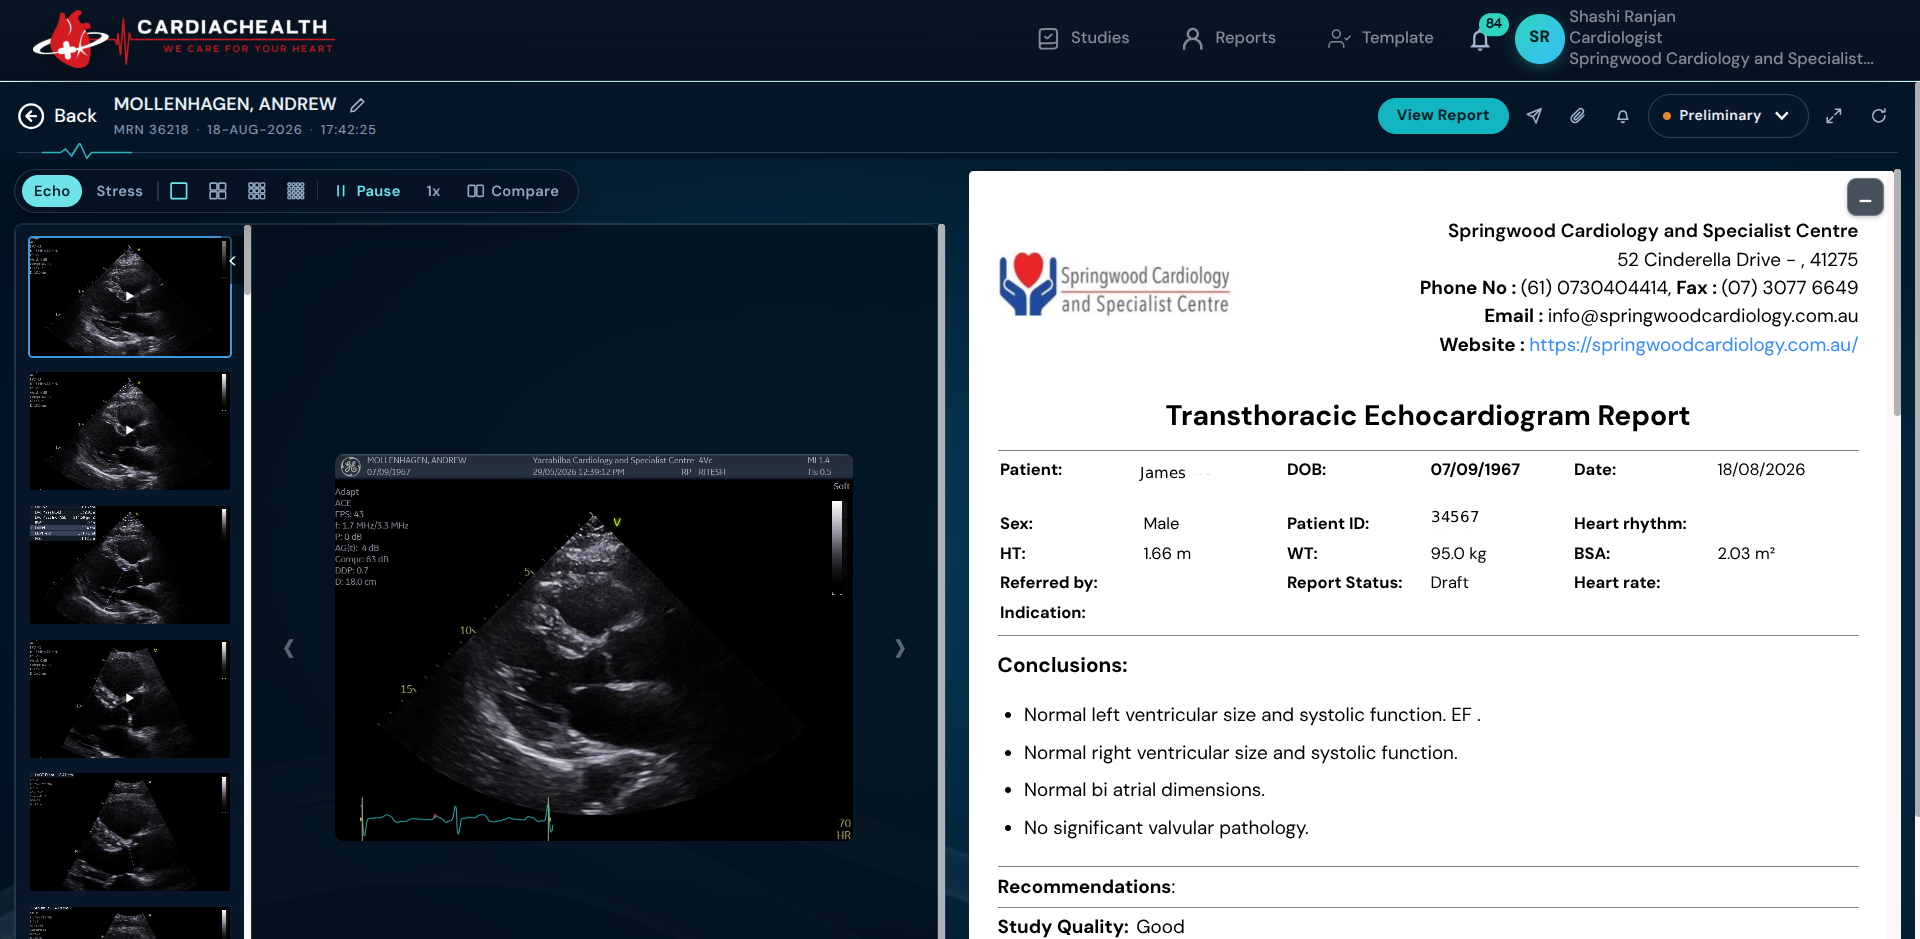This screenshot has width=1920, height=939.
Task: Select the fifth echo clip thumbnail
Action: tap(130, 832)
